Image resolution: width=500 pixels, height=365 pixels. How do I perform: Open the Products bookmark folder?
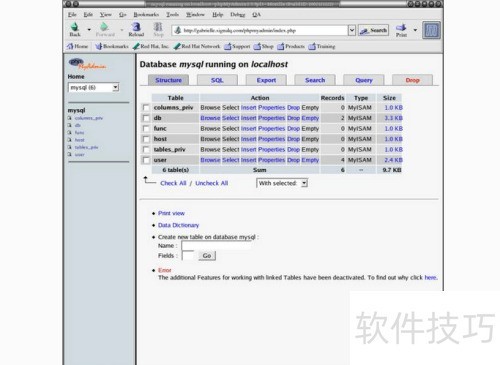click(x=291, y=46)
